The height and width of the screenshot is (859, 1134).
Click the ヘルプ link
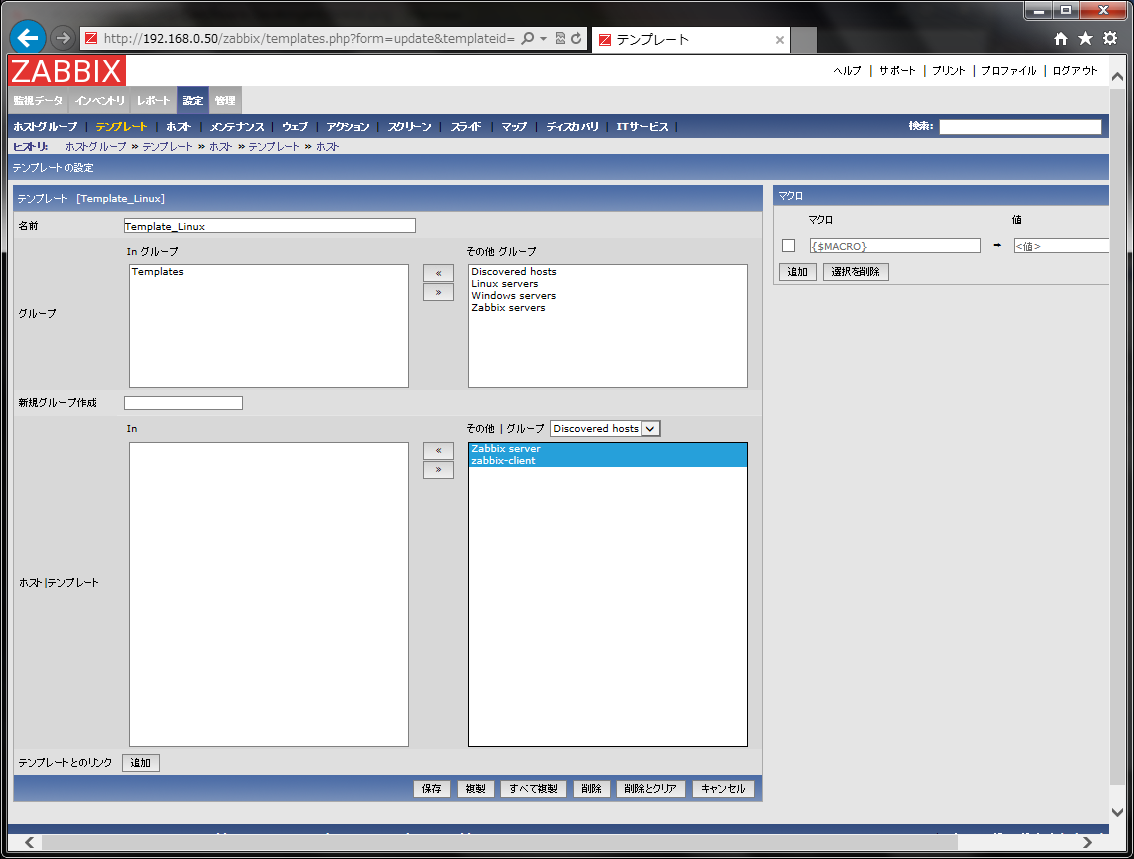[x=848, y=71]
